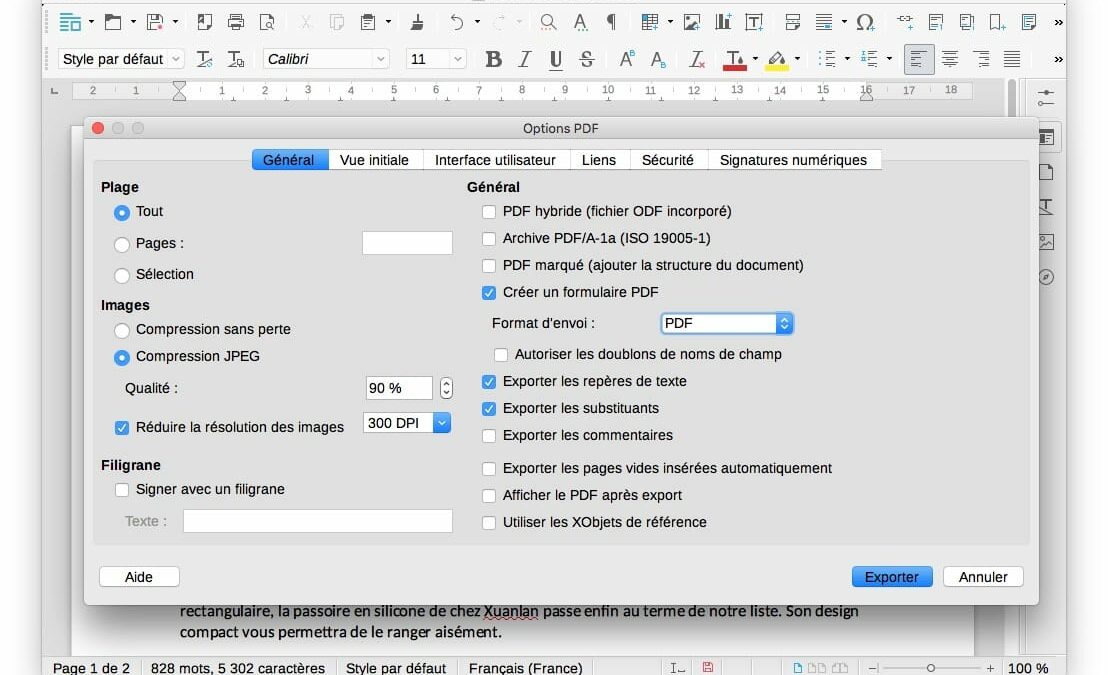This screenshot has height=675, width=1108.
Task: Insert a special character with Omega icon
Action: point(865,21)
